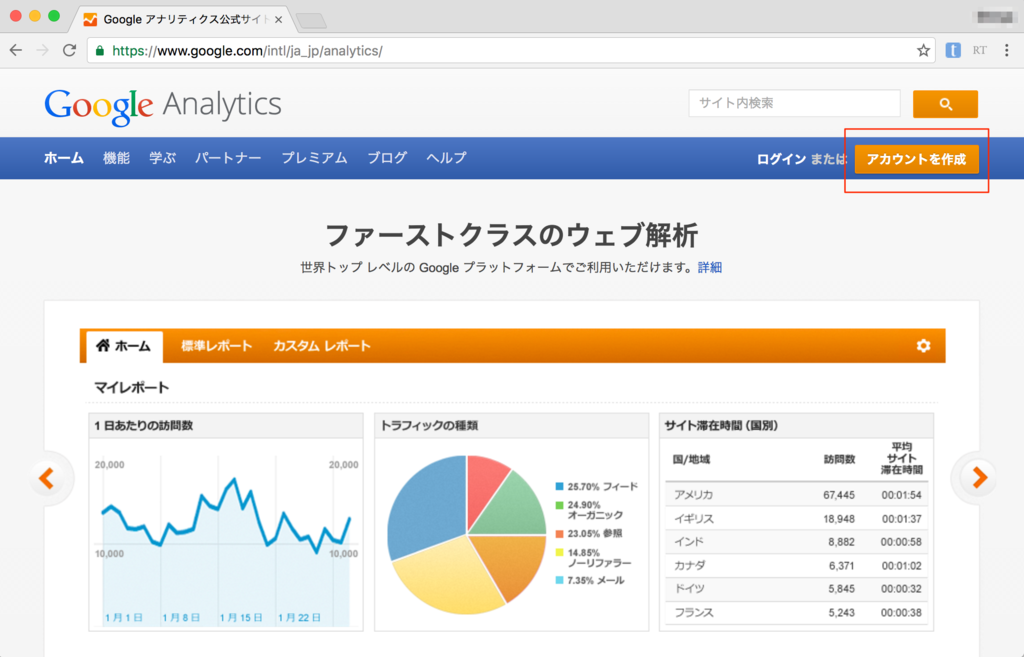The height and width of the screenshot is (657, 1024).
Task: Close the Google アナリティクス tab
Action: [x=278, y=20]
